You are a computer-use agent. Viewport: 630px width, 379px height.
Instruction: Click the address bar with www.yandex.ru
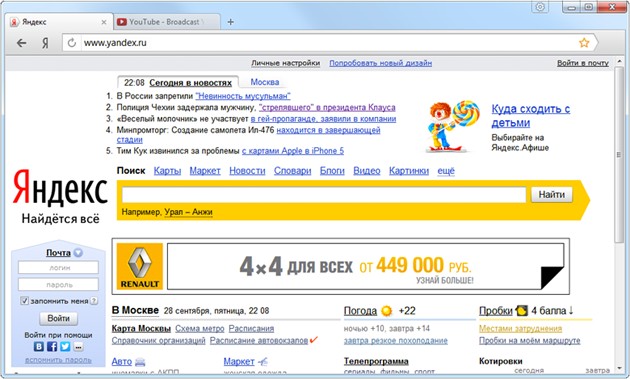point(329,43)
